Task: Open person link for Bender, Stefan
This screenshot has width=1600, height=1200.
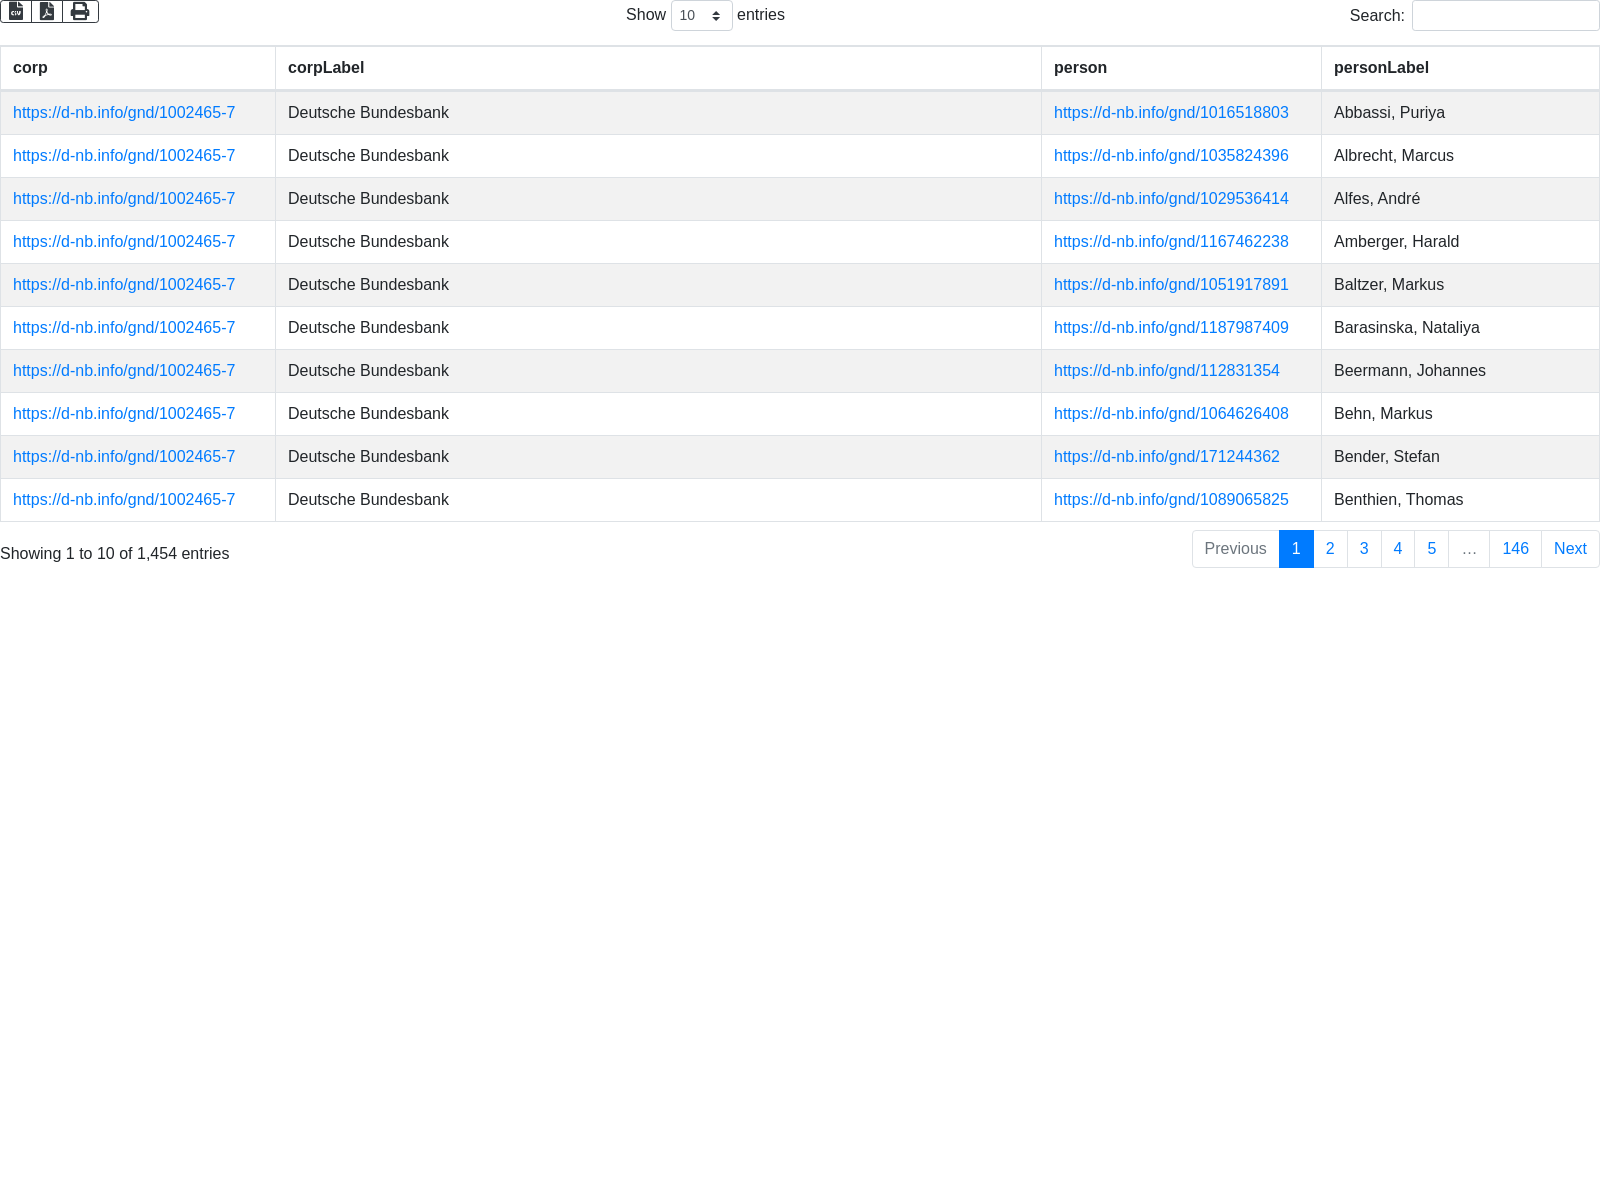Action: click(1166, 457)
